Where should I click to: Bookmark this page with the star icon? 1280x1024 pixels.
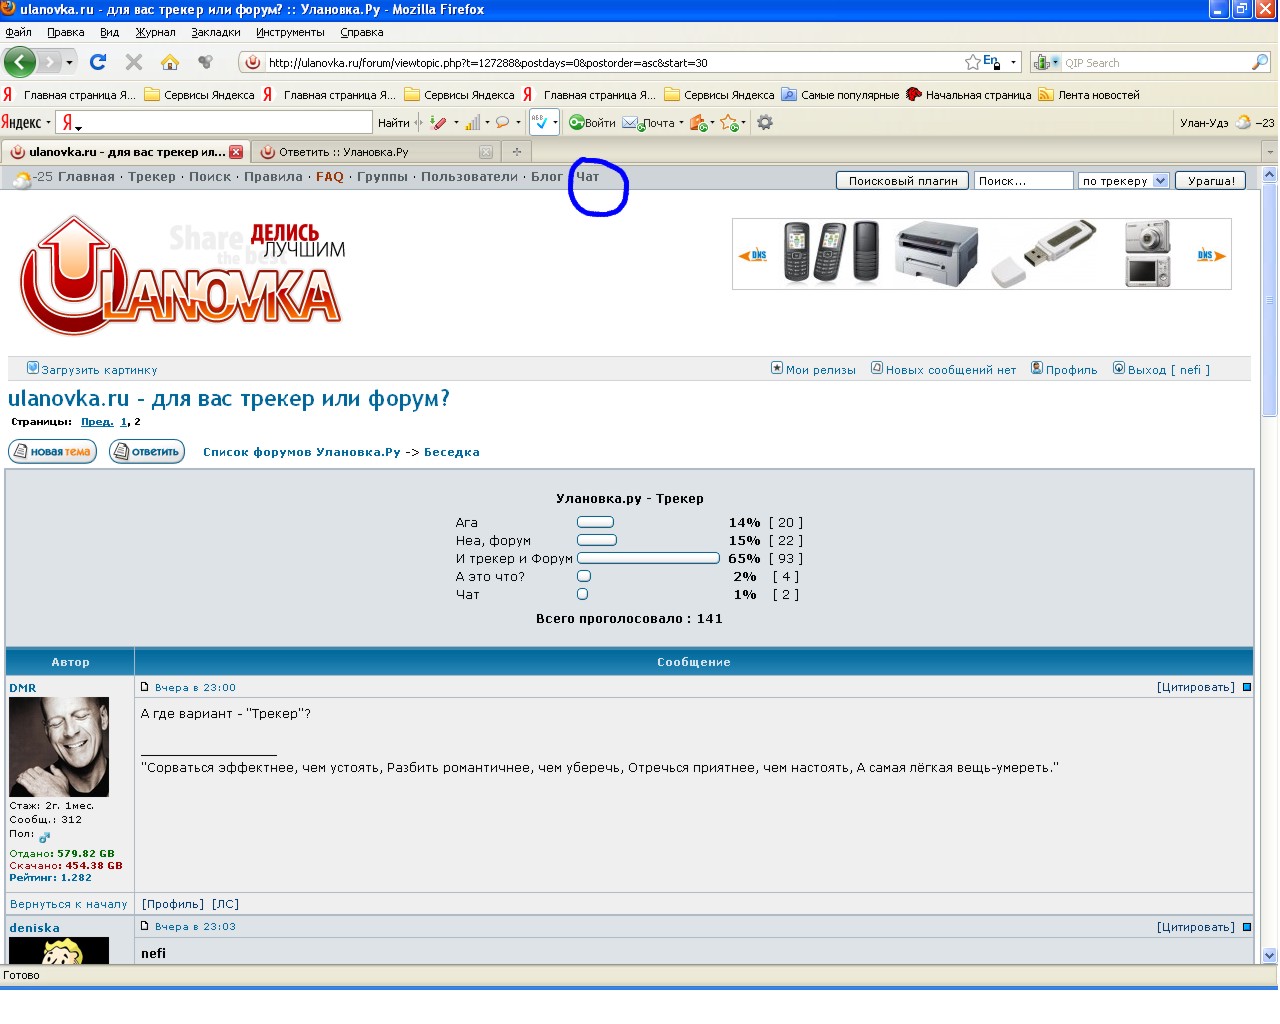[x=972, y=62]
